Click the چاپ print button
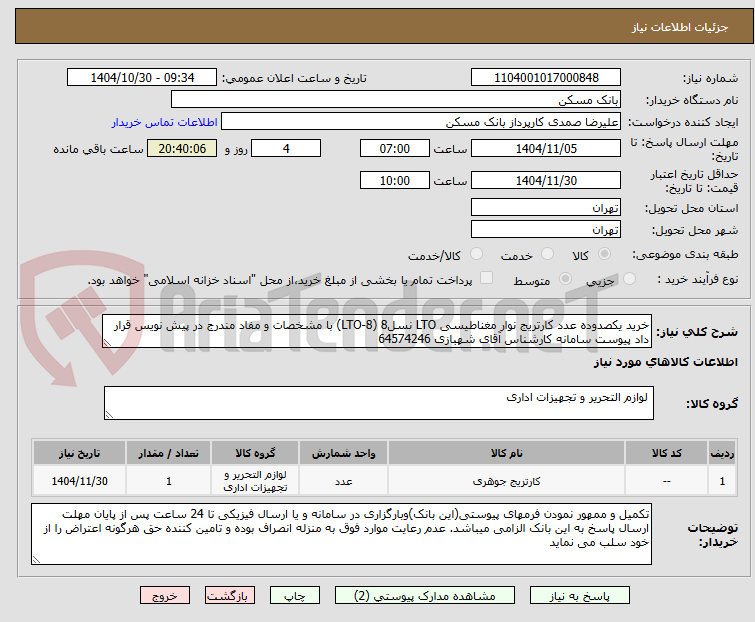This screenshot has height=622, width=755. pyautogui.click(x=295, y=596)
